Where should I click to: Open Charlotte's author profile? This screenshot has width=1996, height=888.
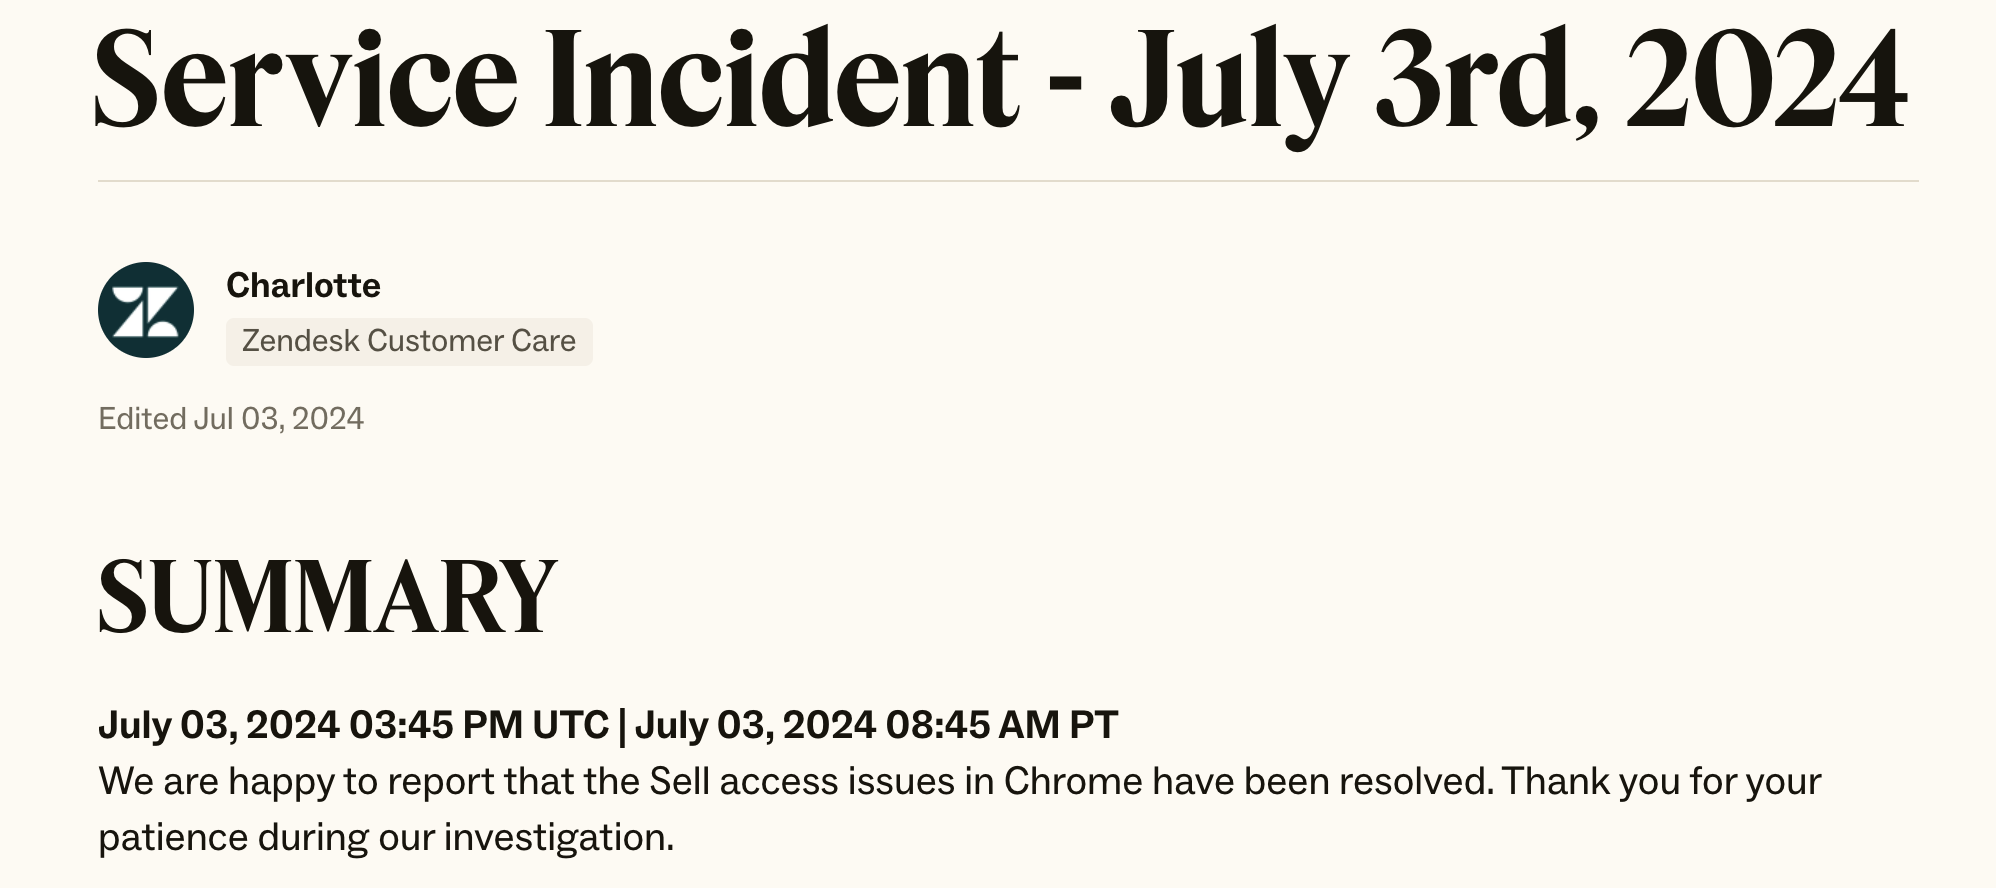tap(303, 286)
